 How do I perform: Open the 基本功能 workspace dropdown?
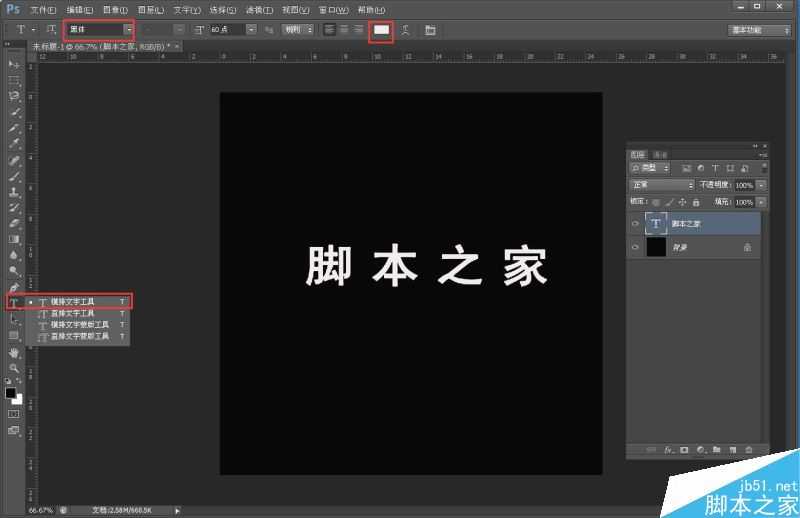(758, 30)
